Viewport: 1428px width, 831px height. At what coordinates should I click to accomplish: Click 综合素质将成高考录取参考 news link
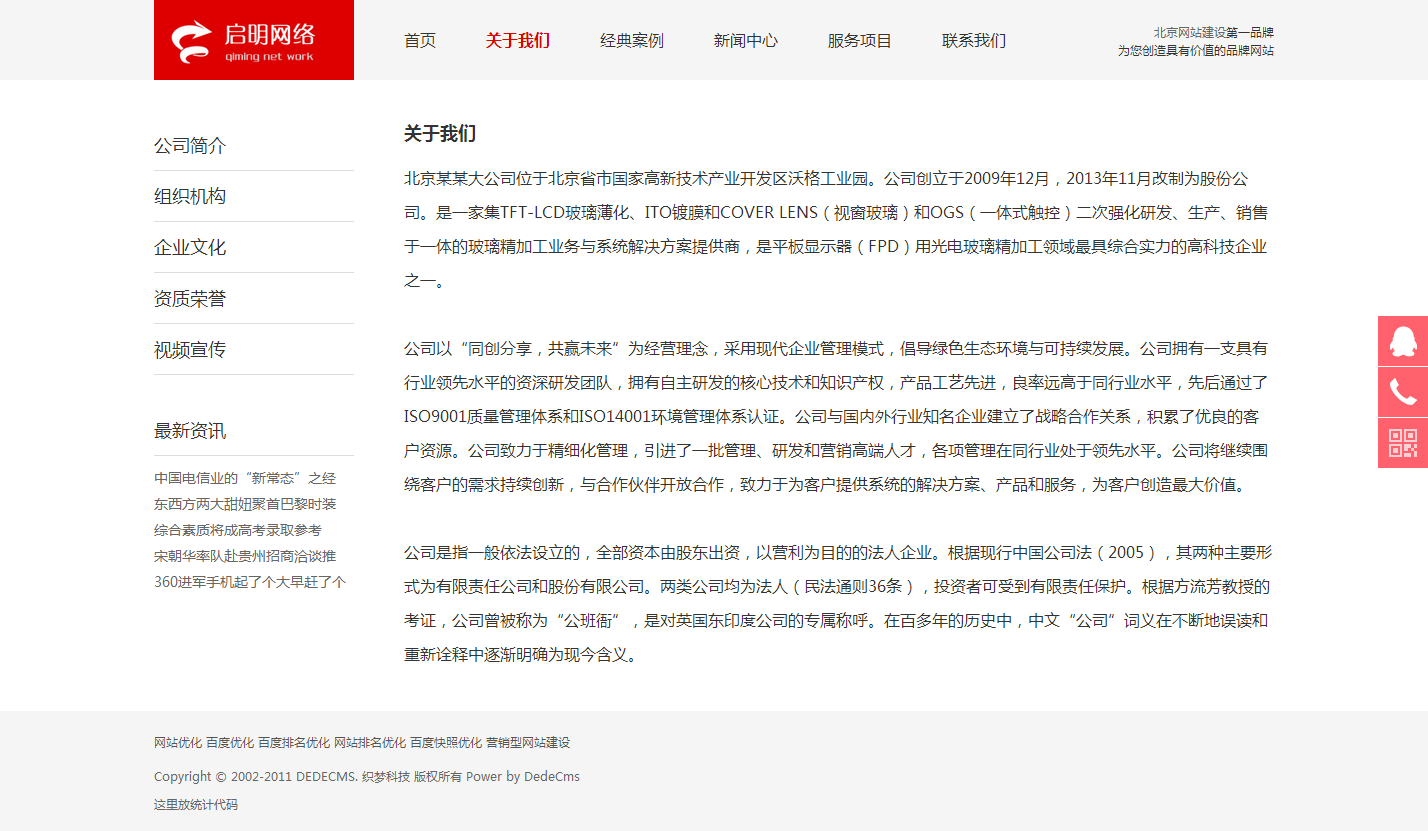238,530
